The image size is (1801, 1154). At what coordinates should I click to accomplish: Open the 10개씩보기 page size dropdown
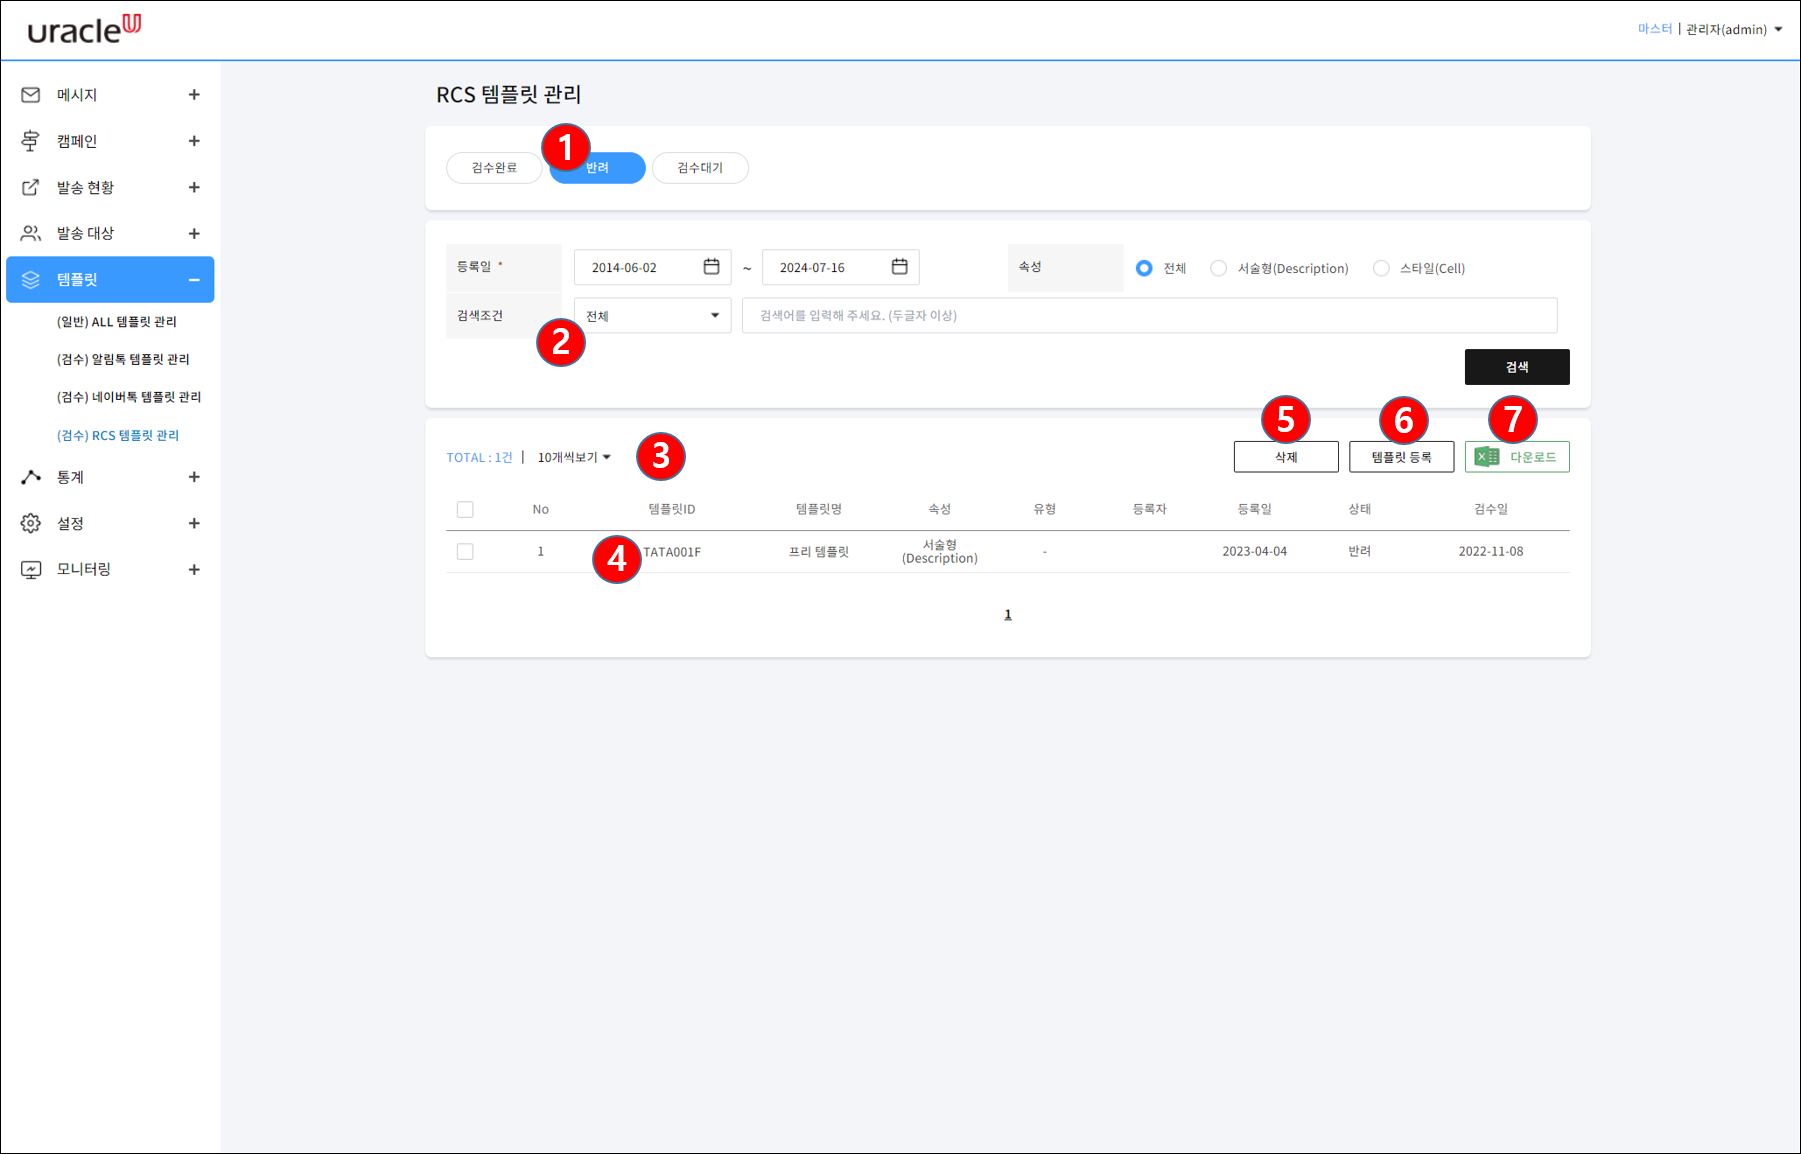pyautogui.click(x=574, y=457)
